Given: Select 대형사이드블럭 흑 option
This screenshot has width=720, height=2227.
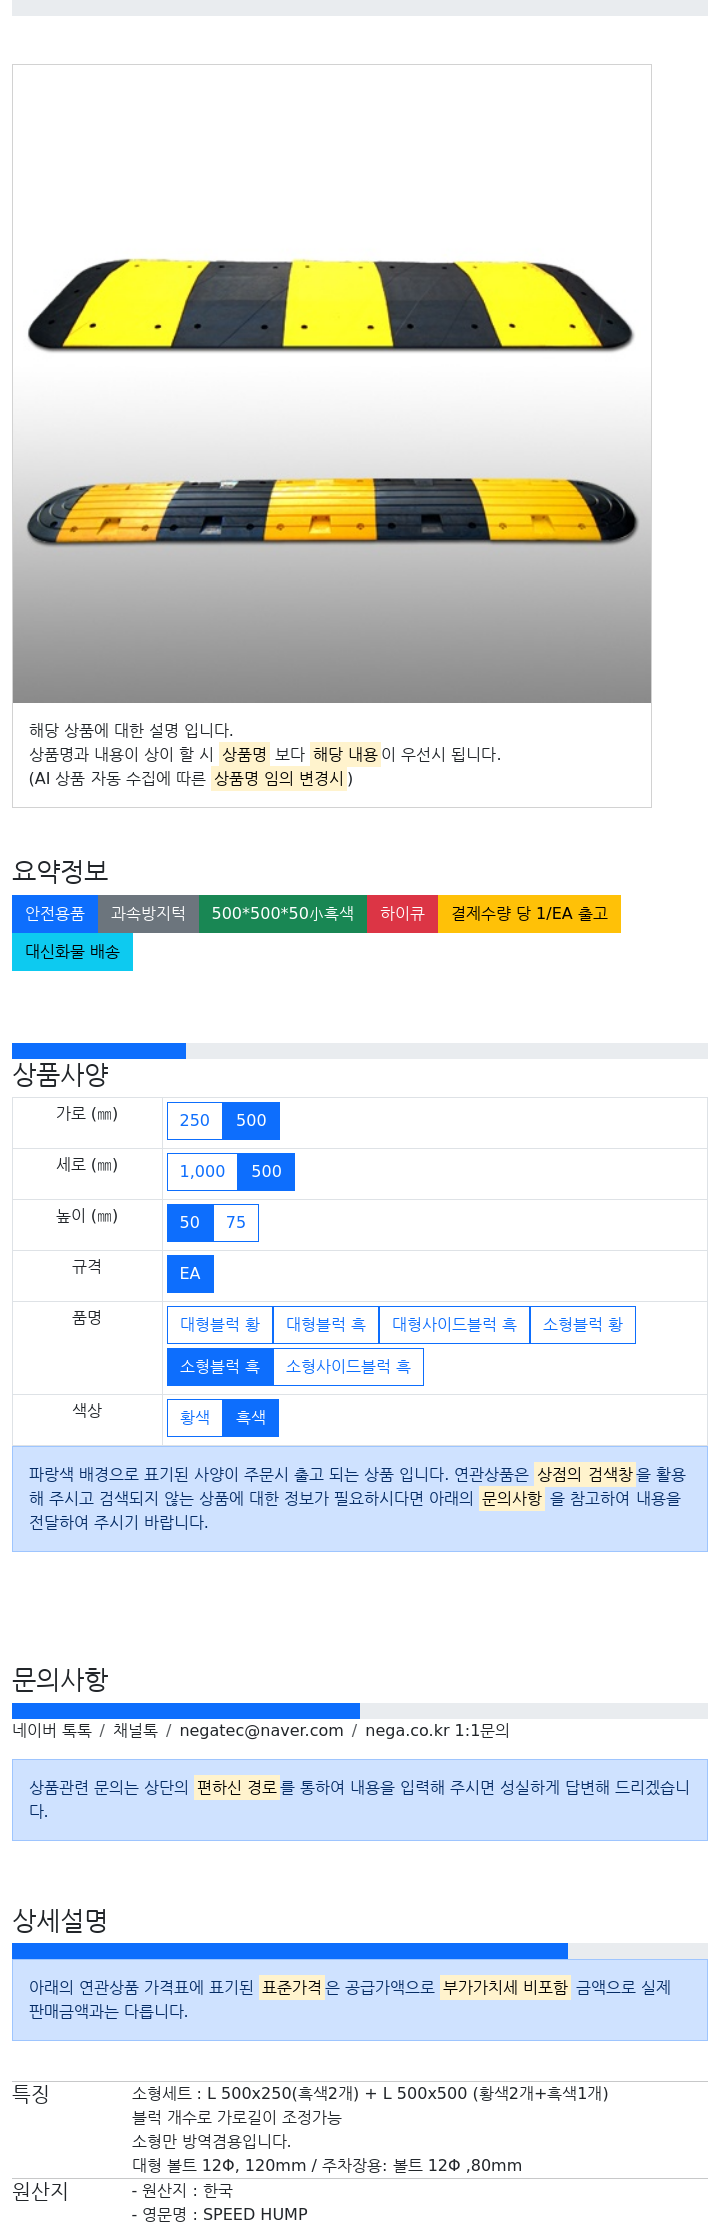Looking at the screenshot, I should [x=454, y=1325].
